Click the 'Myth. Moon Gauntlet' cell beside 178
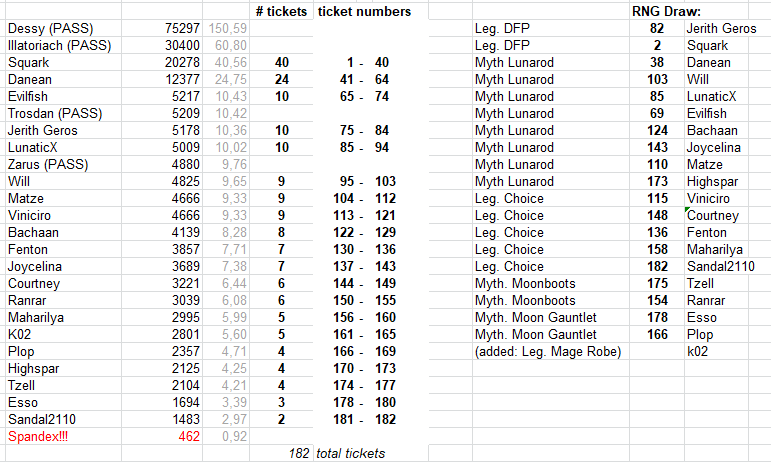 pyautogui.click(x=551, y=318)
